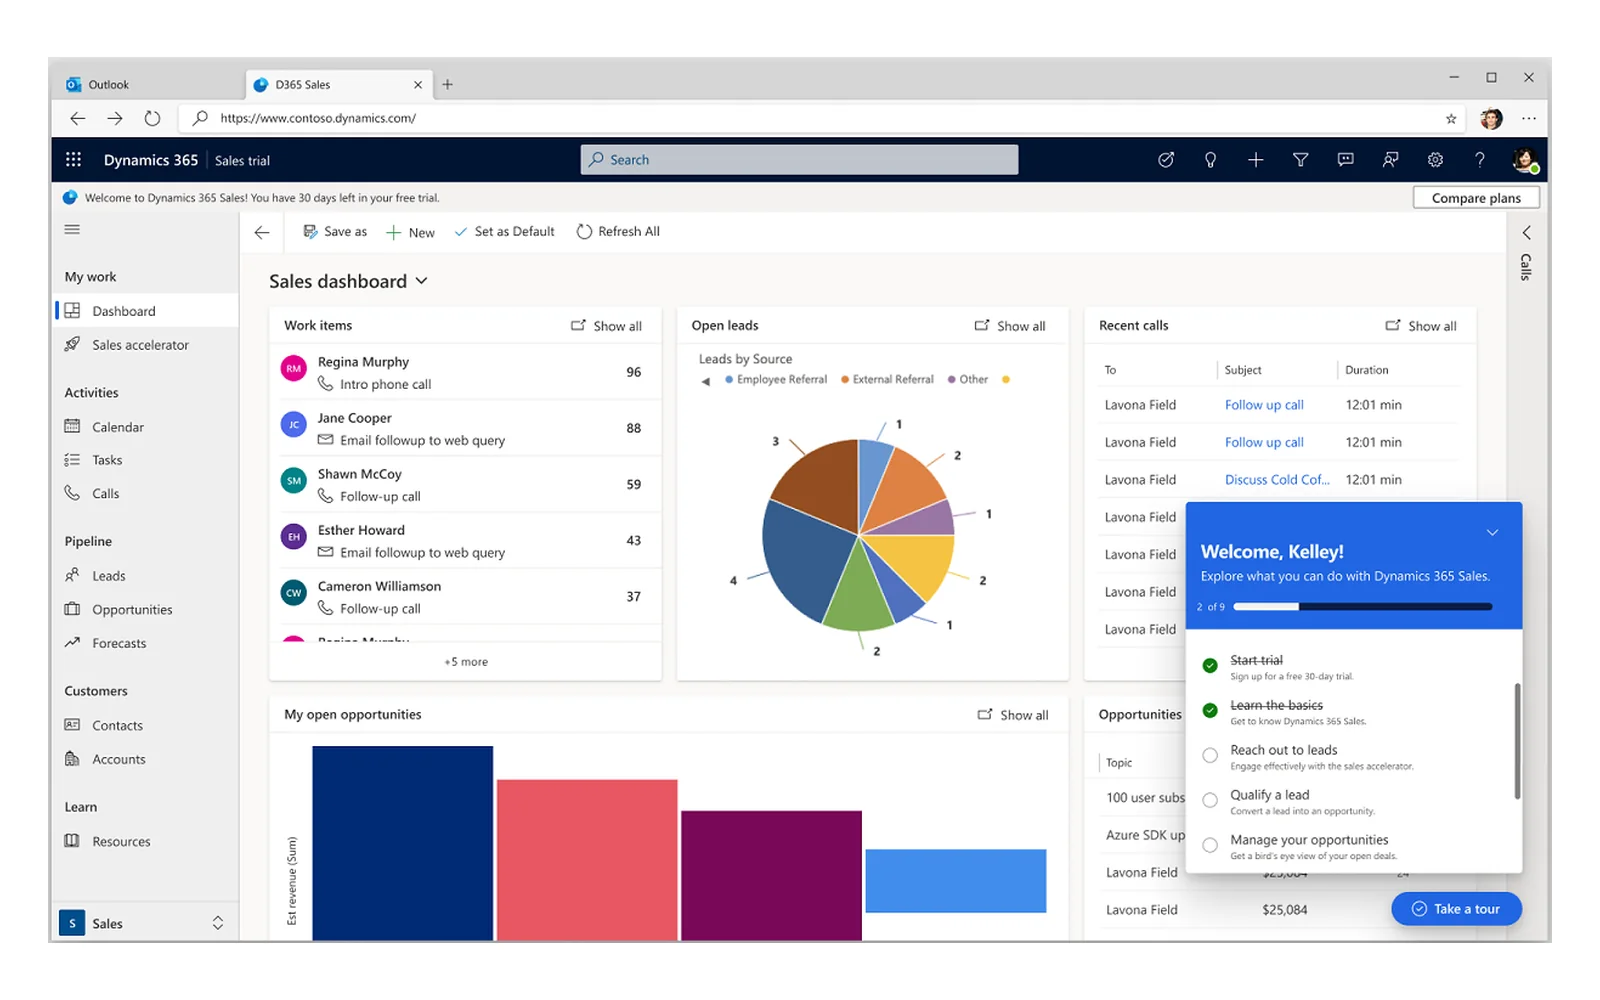Click EH avatar of Esther Howard
The width and height of the screenshot is (1600, 1000).
pyautogui.click(x=293, y=537)
